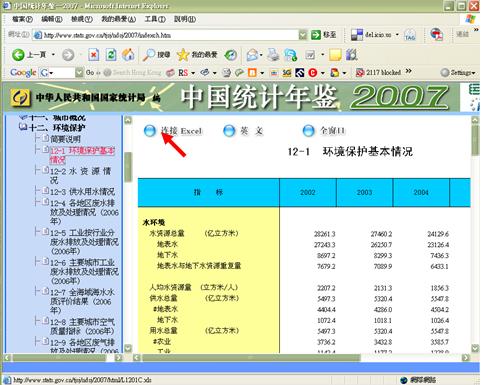Click the 英文 button

(x=243, y=131)
